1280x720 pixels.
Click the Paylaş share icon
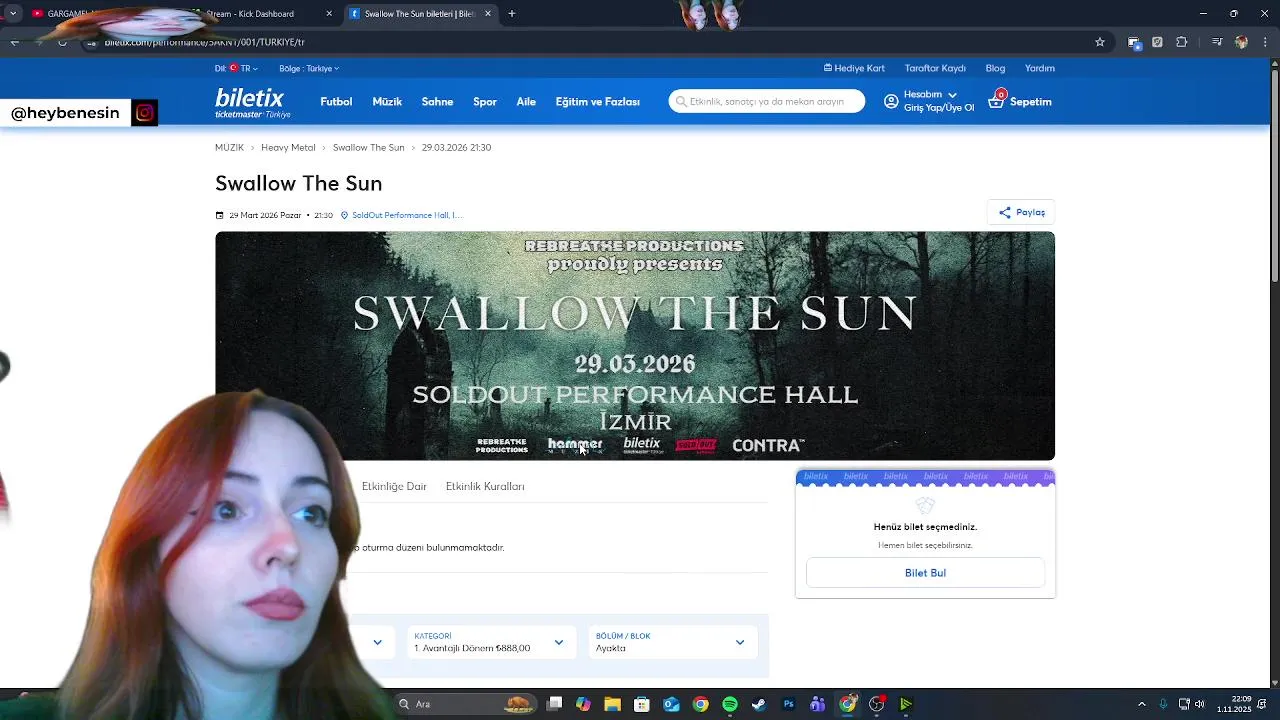(x=1004, y=212)
